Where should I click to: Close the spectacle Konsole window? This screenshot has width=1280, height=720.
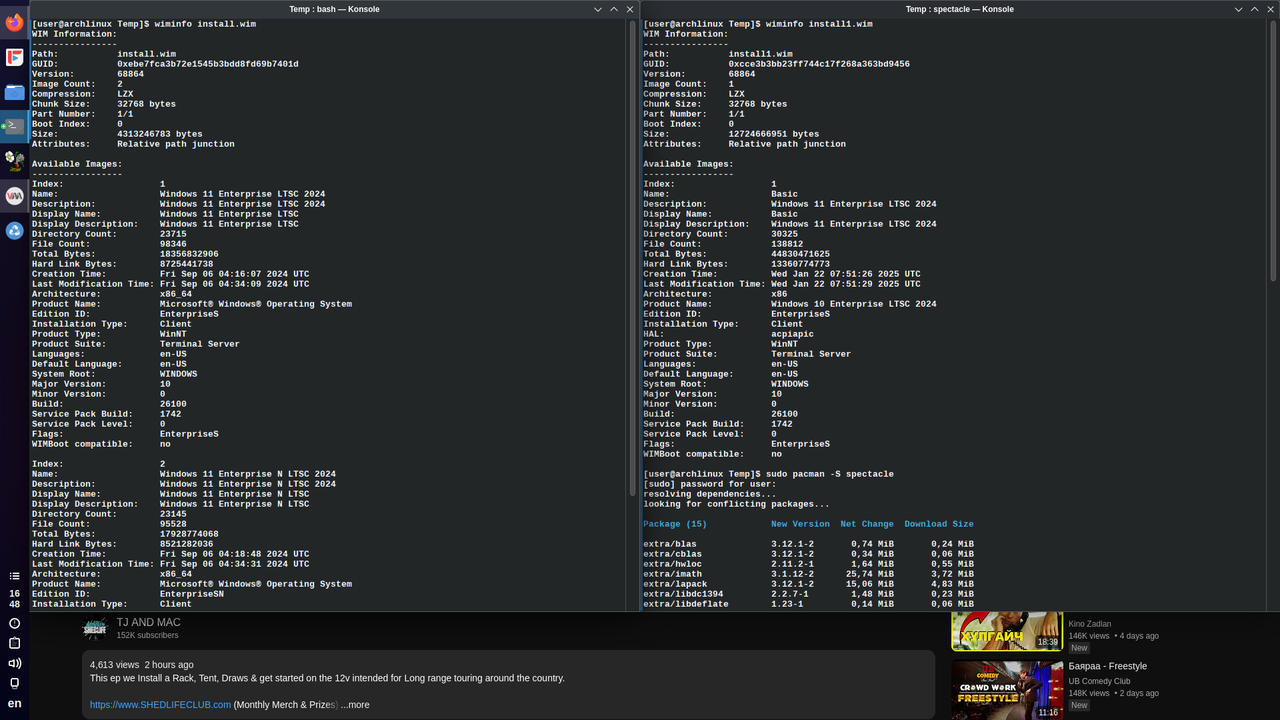[1271, 9]
